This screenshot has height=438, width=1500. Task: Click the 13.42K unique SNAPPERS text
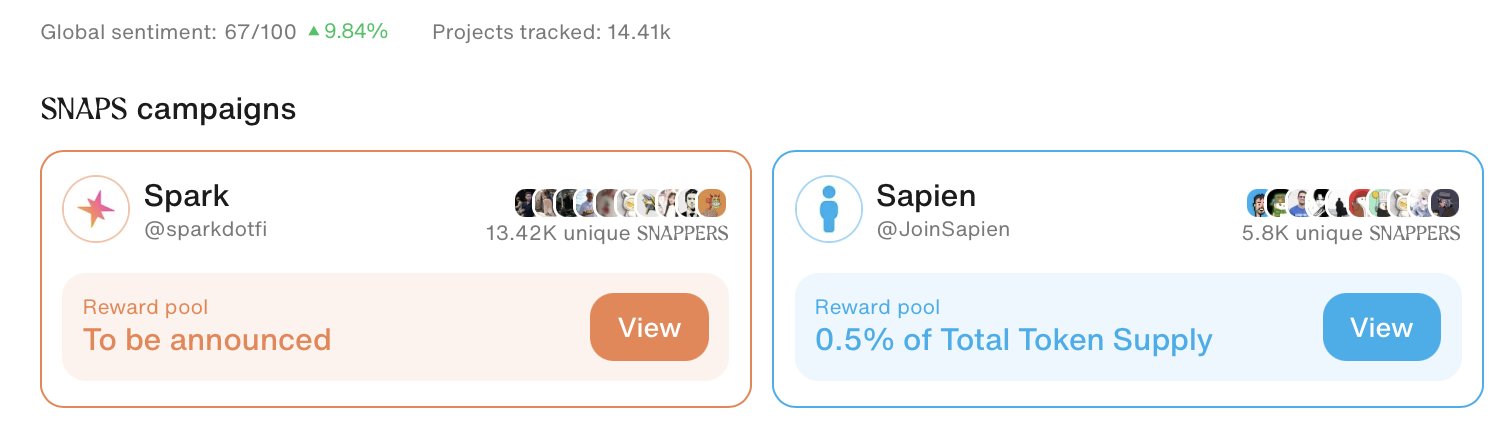(x=606, y=234)
